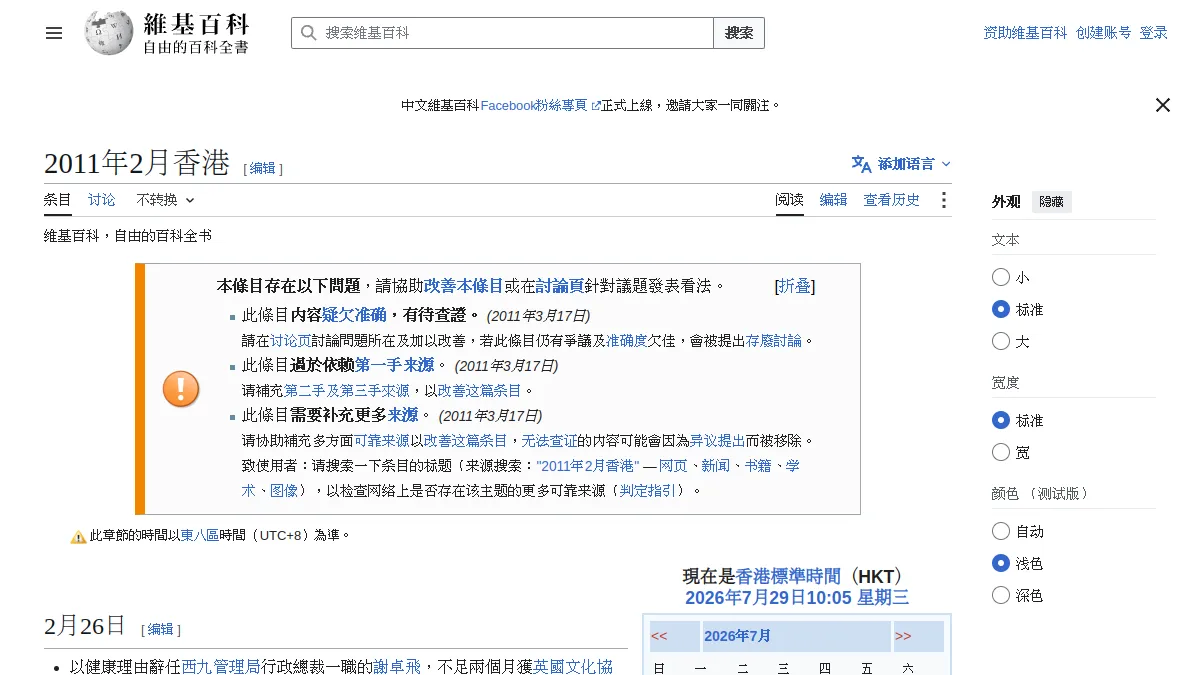Click the 书籍 source search link
Viewport: 1200px width, 675px height.
[757, 466]
